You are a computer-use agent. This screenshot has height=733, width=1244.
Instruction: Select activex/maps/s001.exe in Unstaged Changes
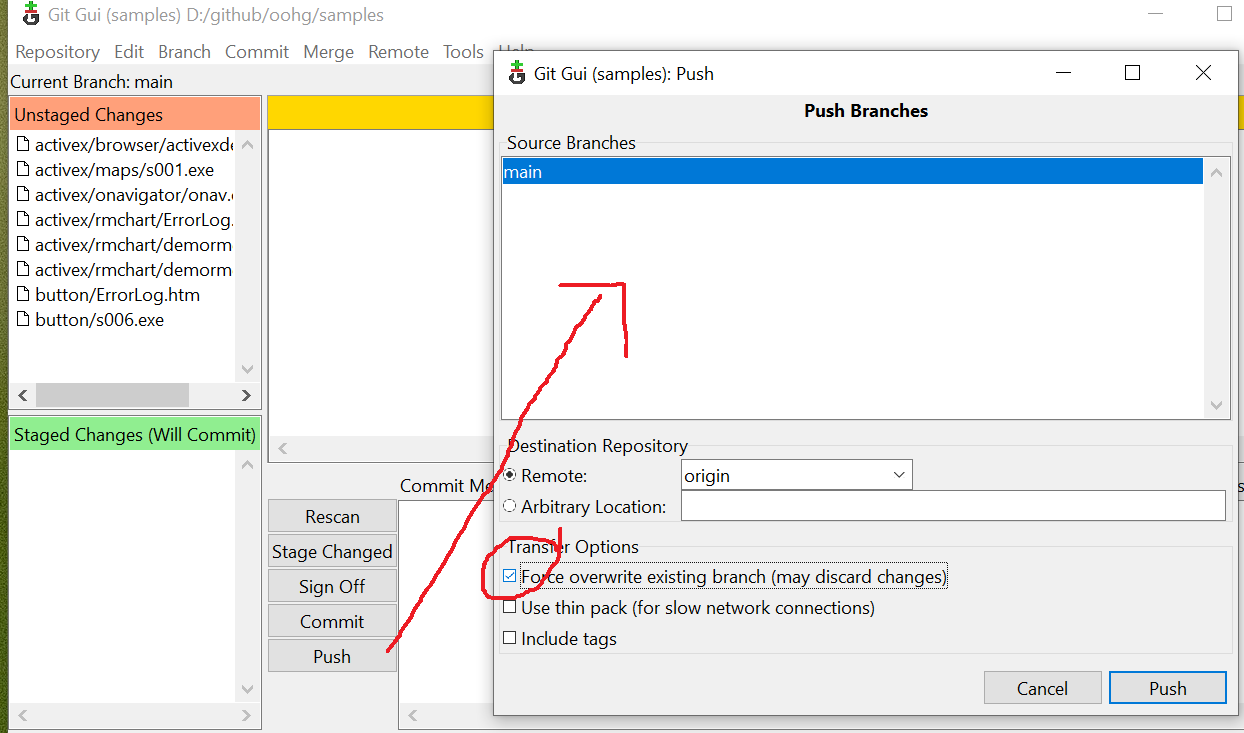[x=124, y=170]
